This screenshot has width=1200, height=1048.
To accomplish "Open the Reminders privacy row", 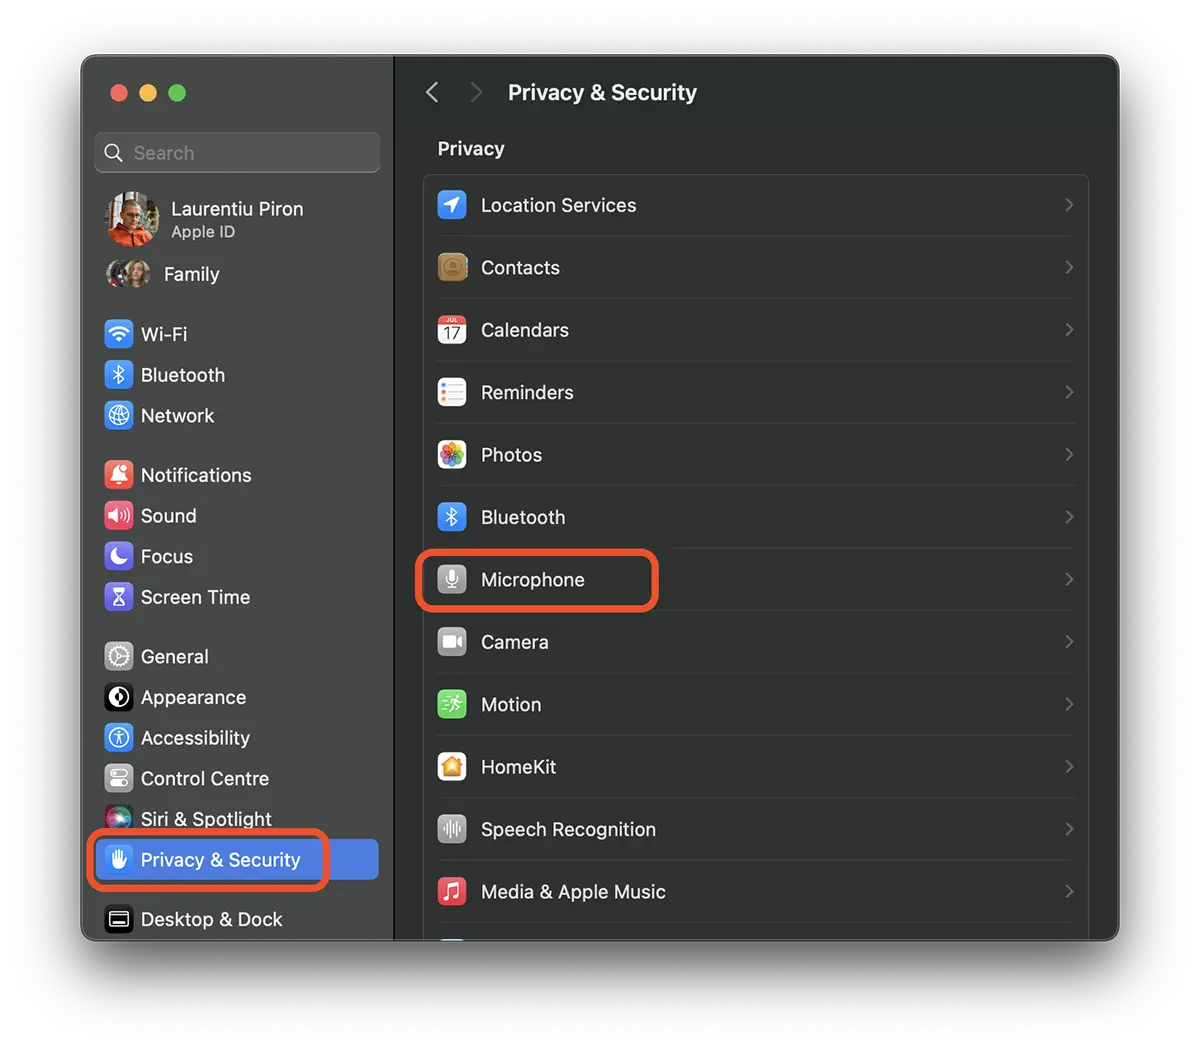I will pos(527,393).
